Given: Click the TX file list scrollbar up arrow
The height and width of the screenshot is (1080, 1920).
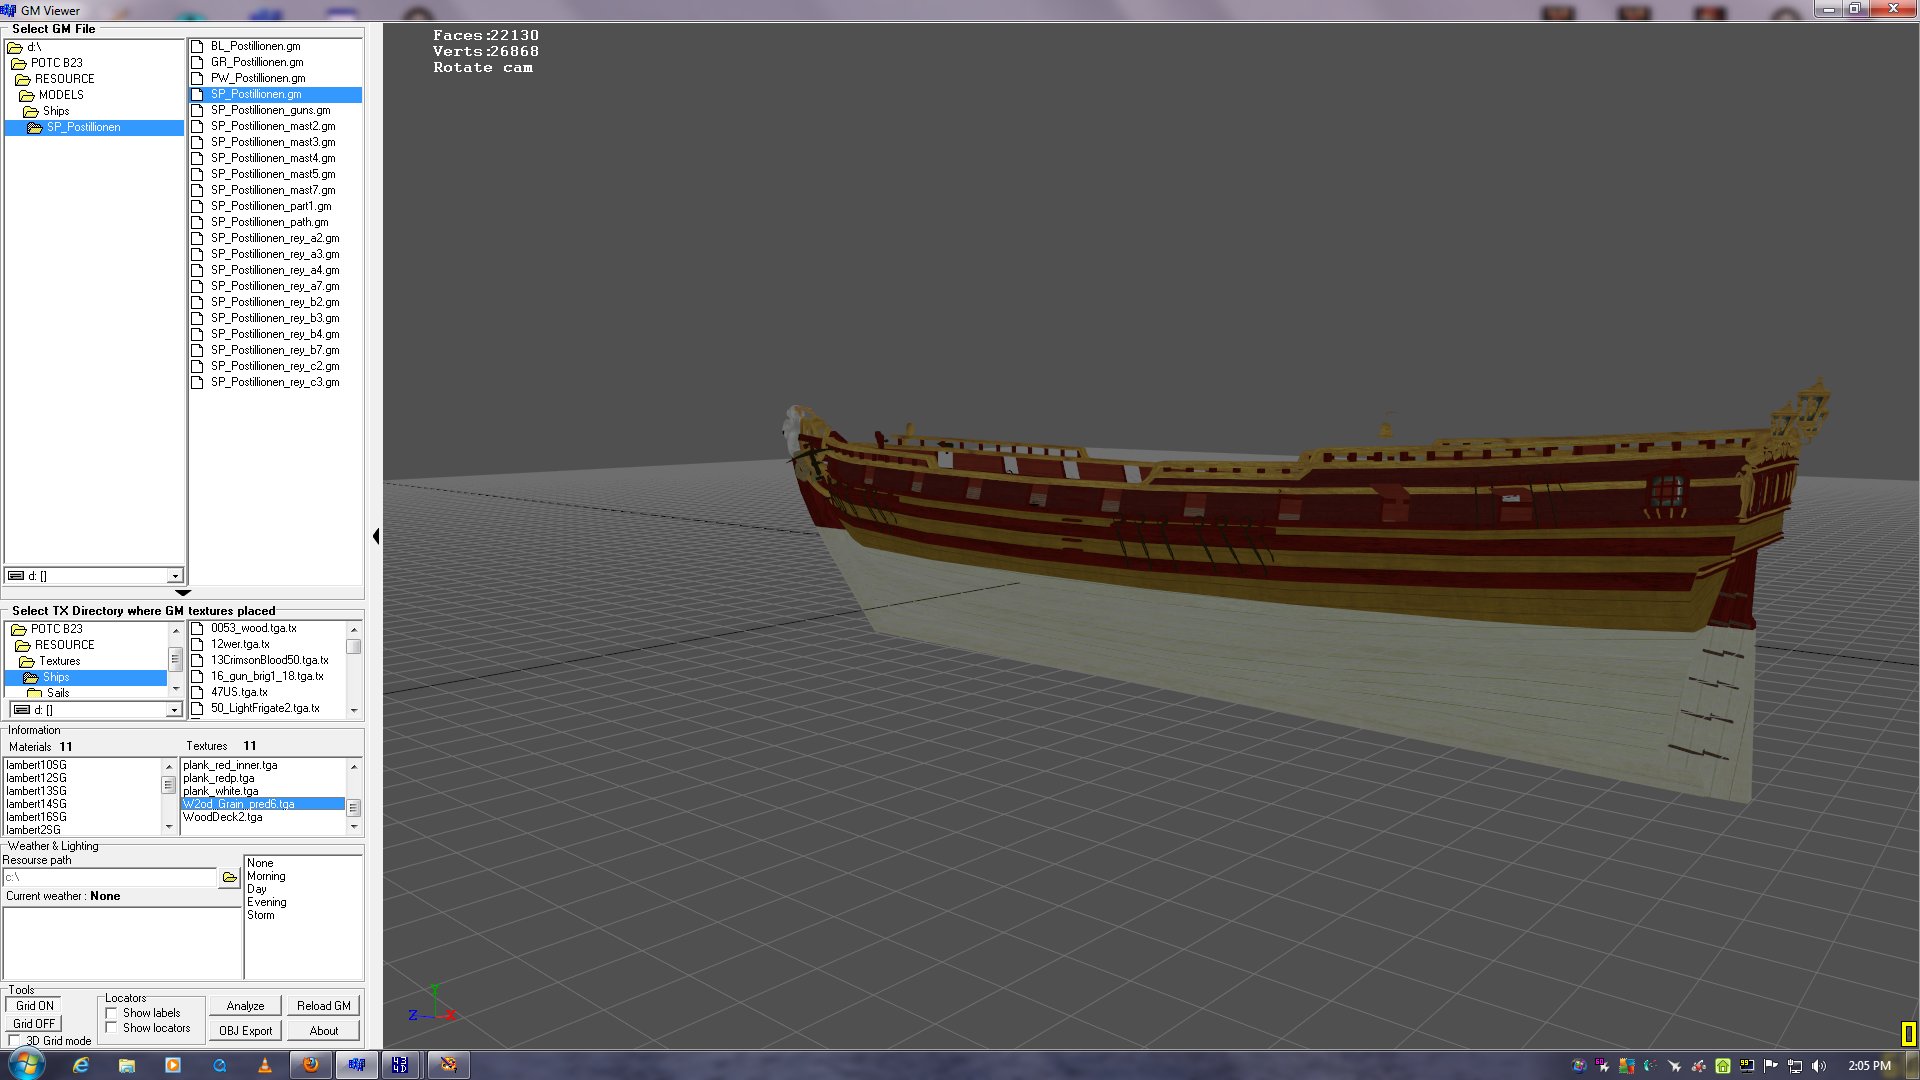Looking at the screenshot, I should (x=353, y=628).
